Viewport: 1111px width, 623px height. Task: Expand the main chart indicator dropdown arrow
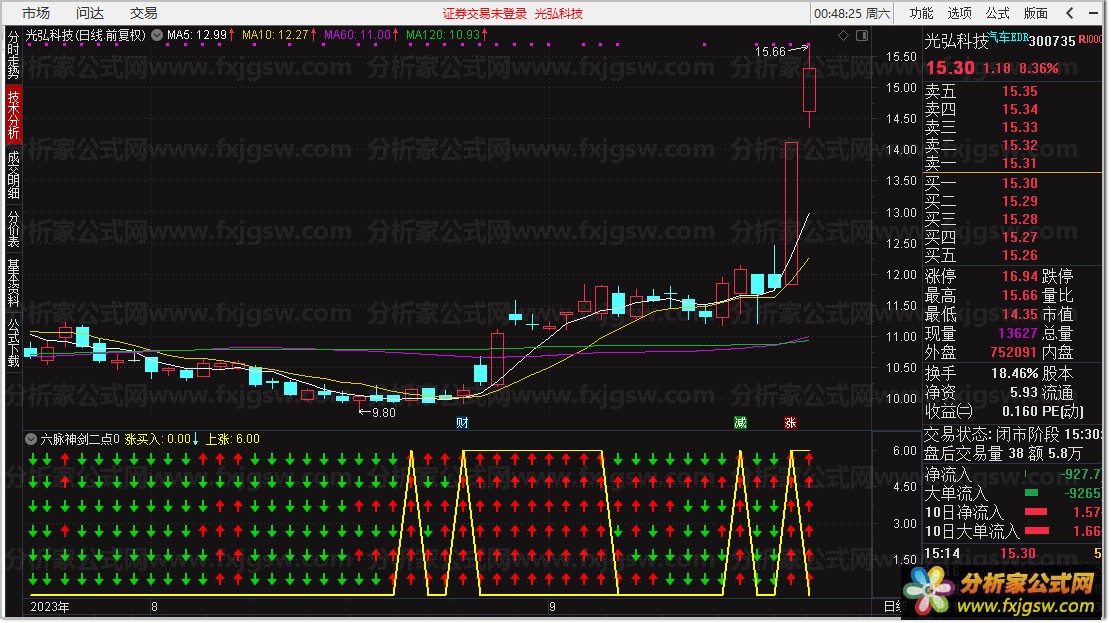pyautogui.click(x=157, y=35)
